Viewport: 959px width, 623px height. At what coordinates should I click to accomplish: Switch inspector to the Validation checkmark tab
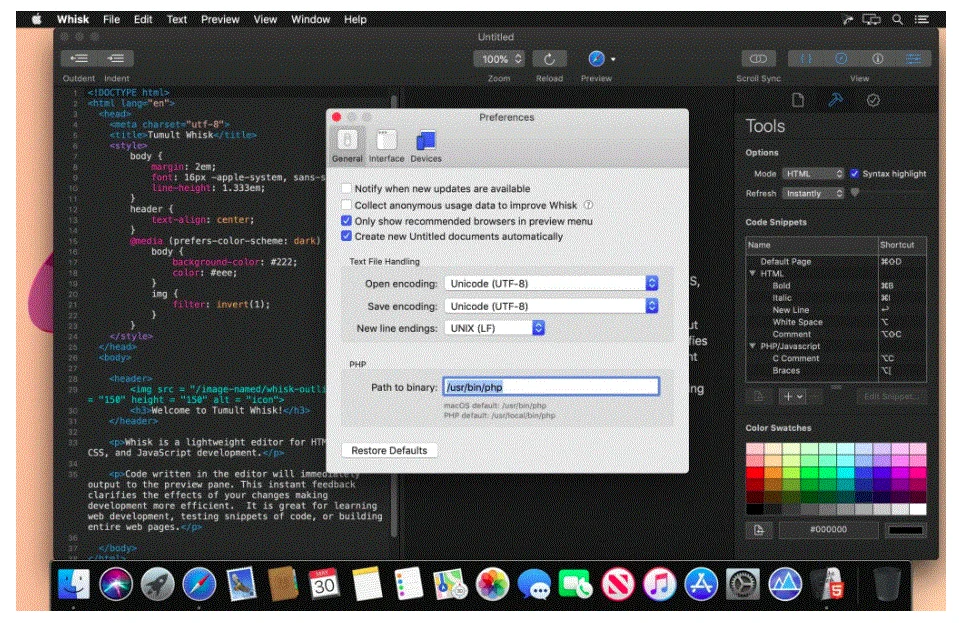tap(873, 100)
